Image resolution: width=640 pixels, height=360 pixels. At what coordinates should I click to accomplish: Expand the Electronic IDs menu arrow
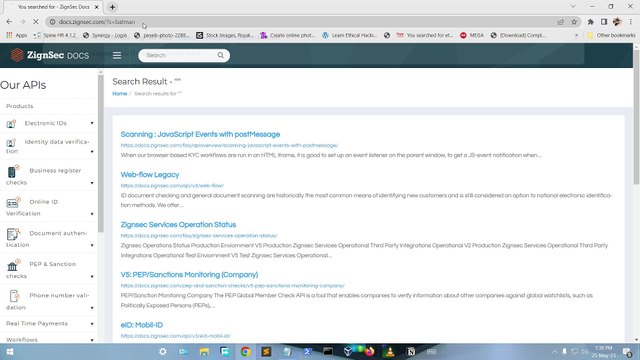click(x=92, y=123)
